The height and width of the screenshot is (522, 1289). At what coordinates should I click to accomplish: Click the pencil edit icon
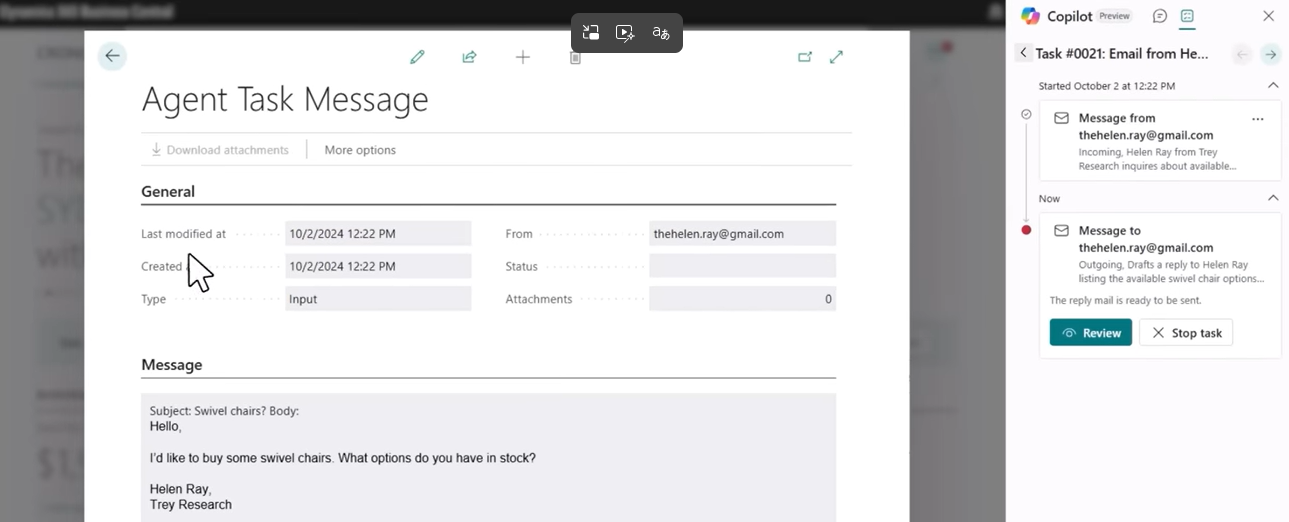[x=417, y=57]
